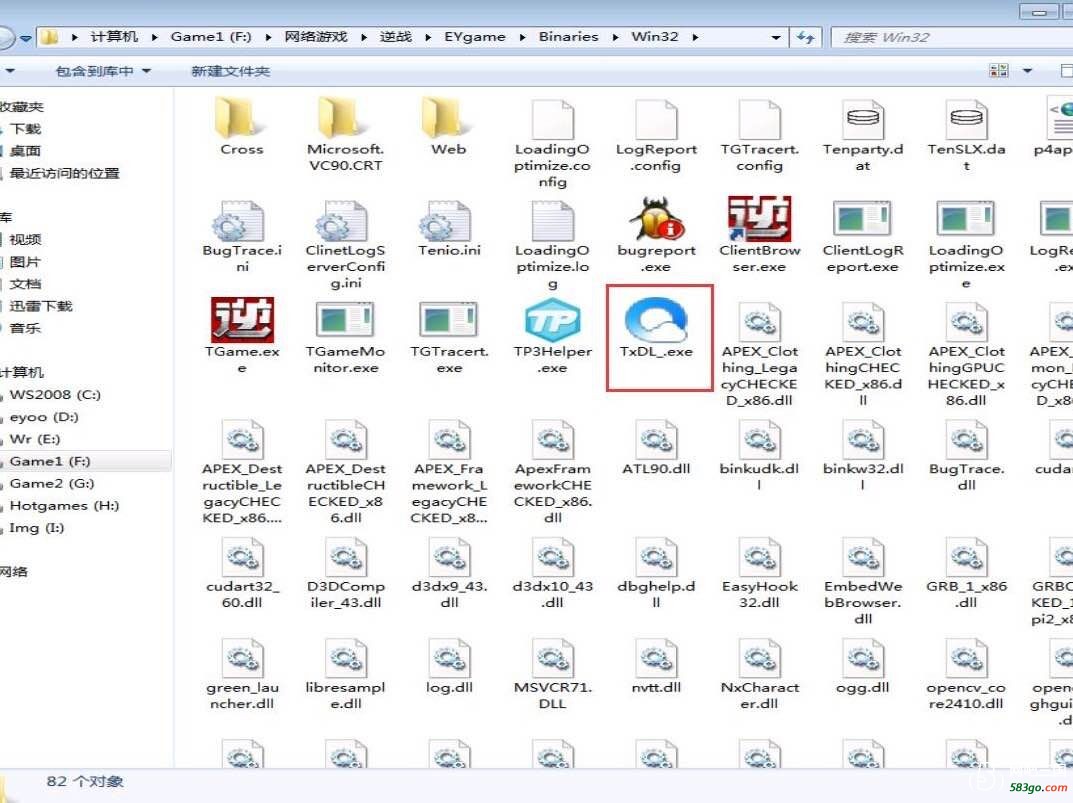This screenshot has height=803, width=1073.
Task: Select the TGame.exe game icon
Action: click(x=242, y=320)
